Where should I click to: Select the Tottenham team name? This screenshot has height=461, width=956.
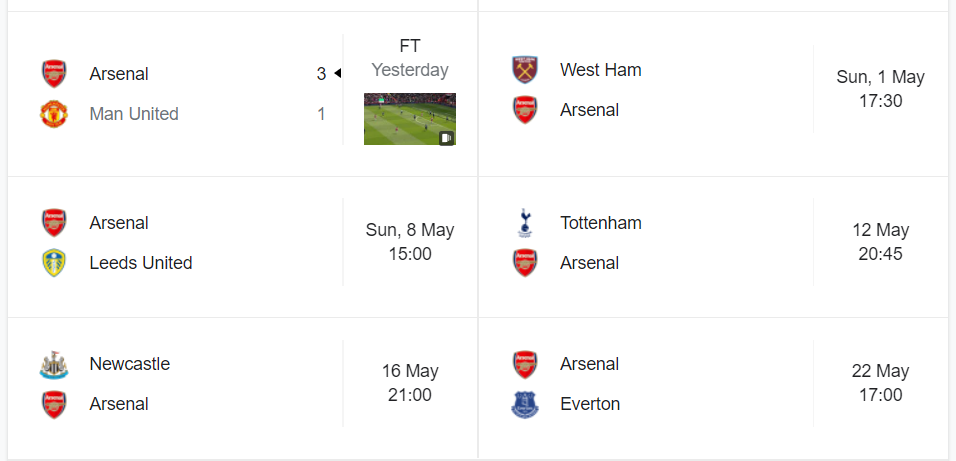(600, 223)
